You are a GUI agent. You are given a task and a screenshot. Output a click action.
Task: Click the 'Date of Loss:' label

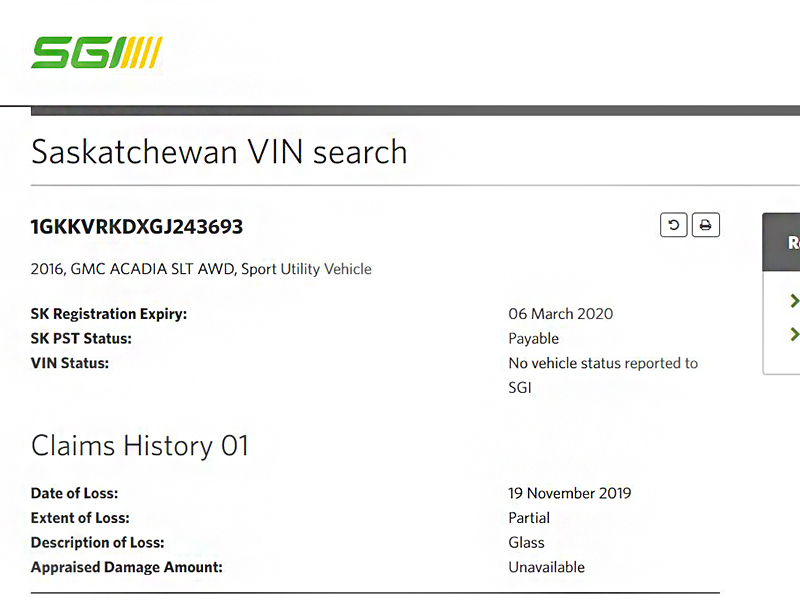(74, 493)
